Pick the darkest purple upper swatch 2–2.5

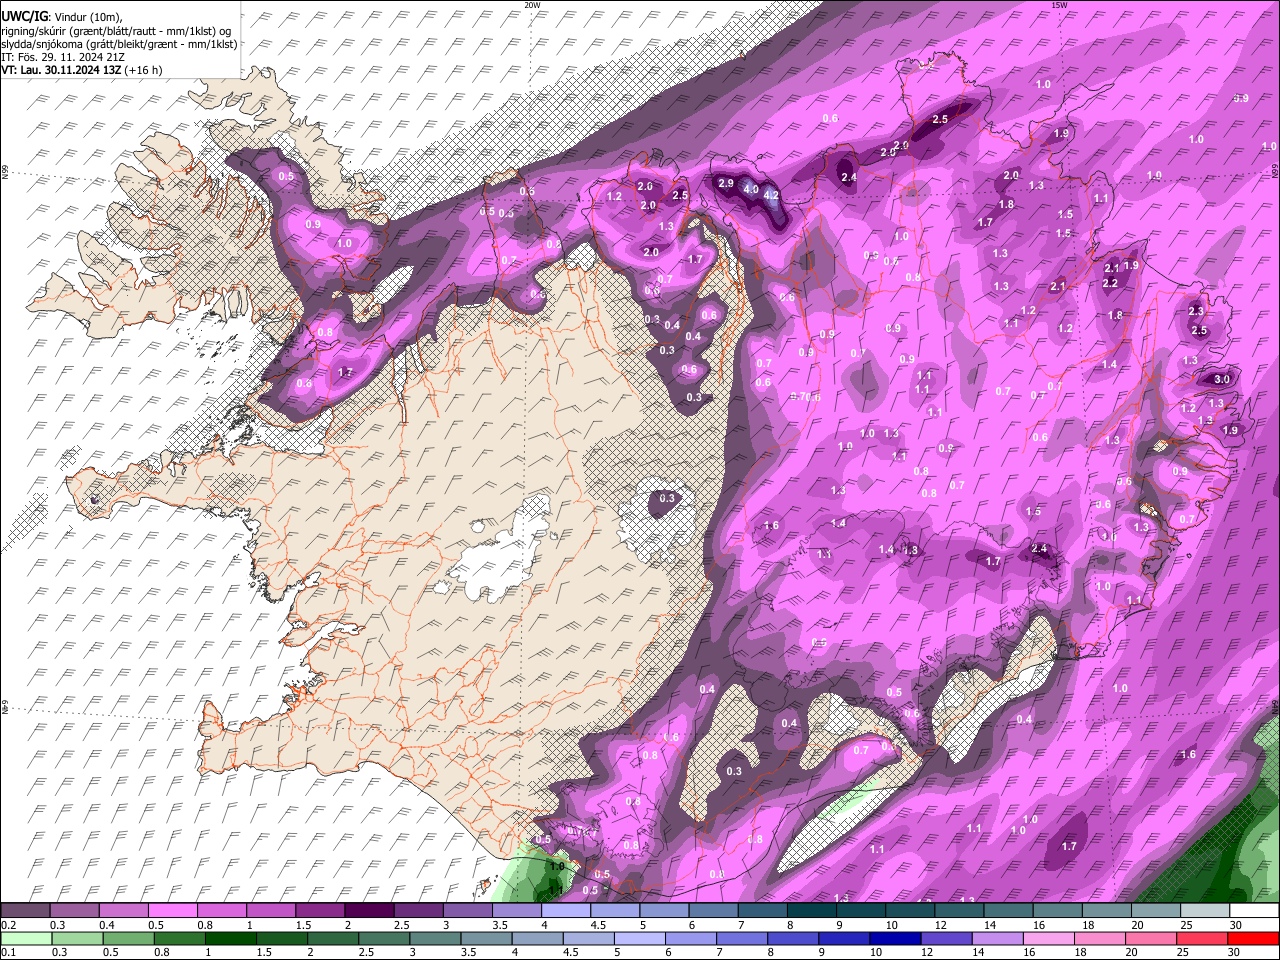369,911
